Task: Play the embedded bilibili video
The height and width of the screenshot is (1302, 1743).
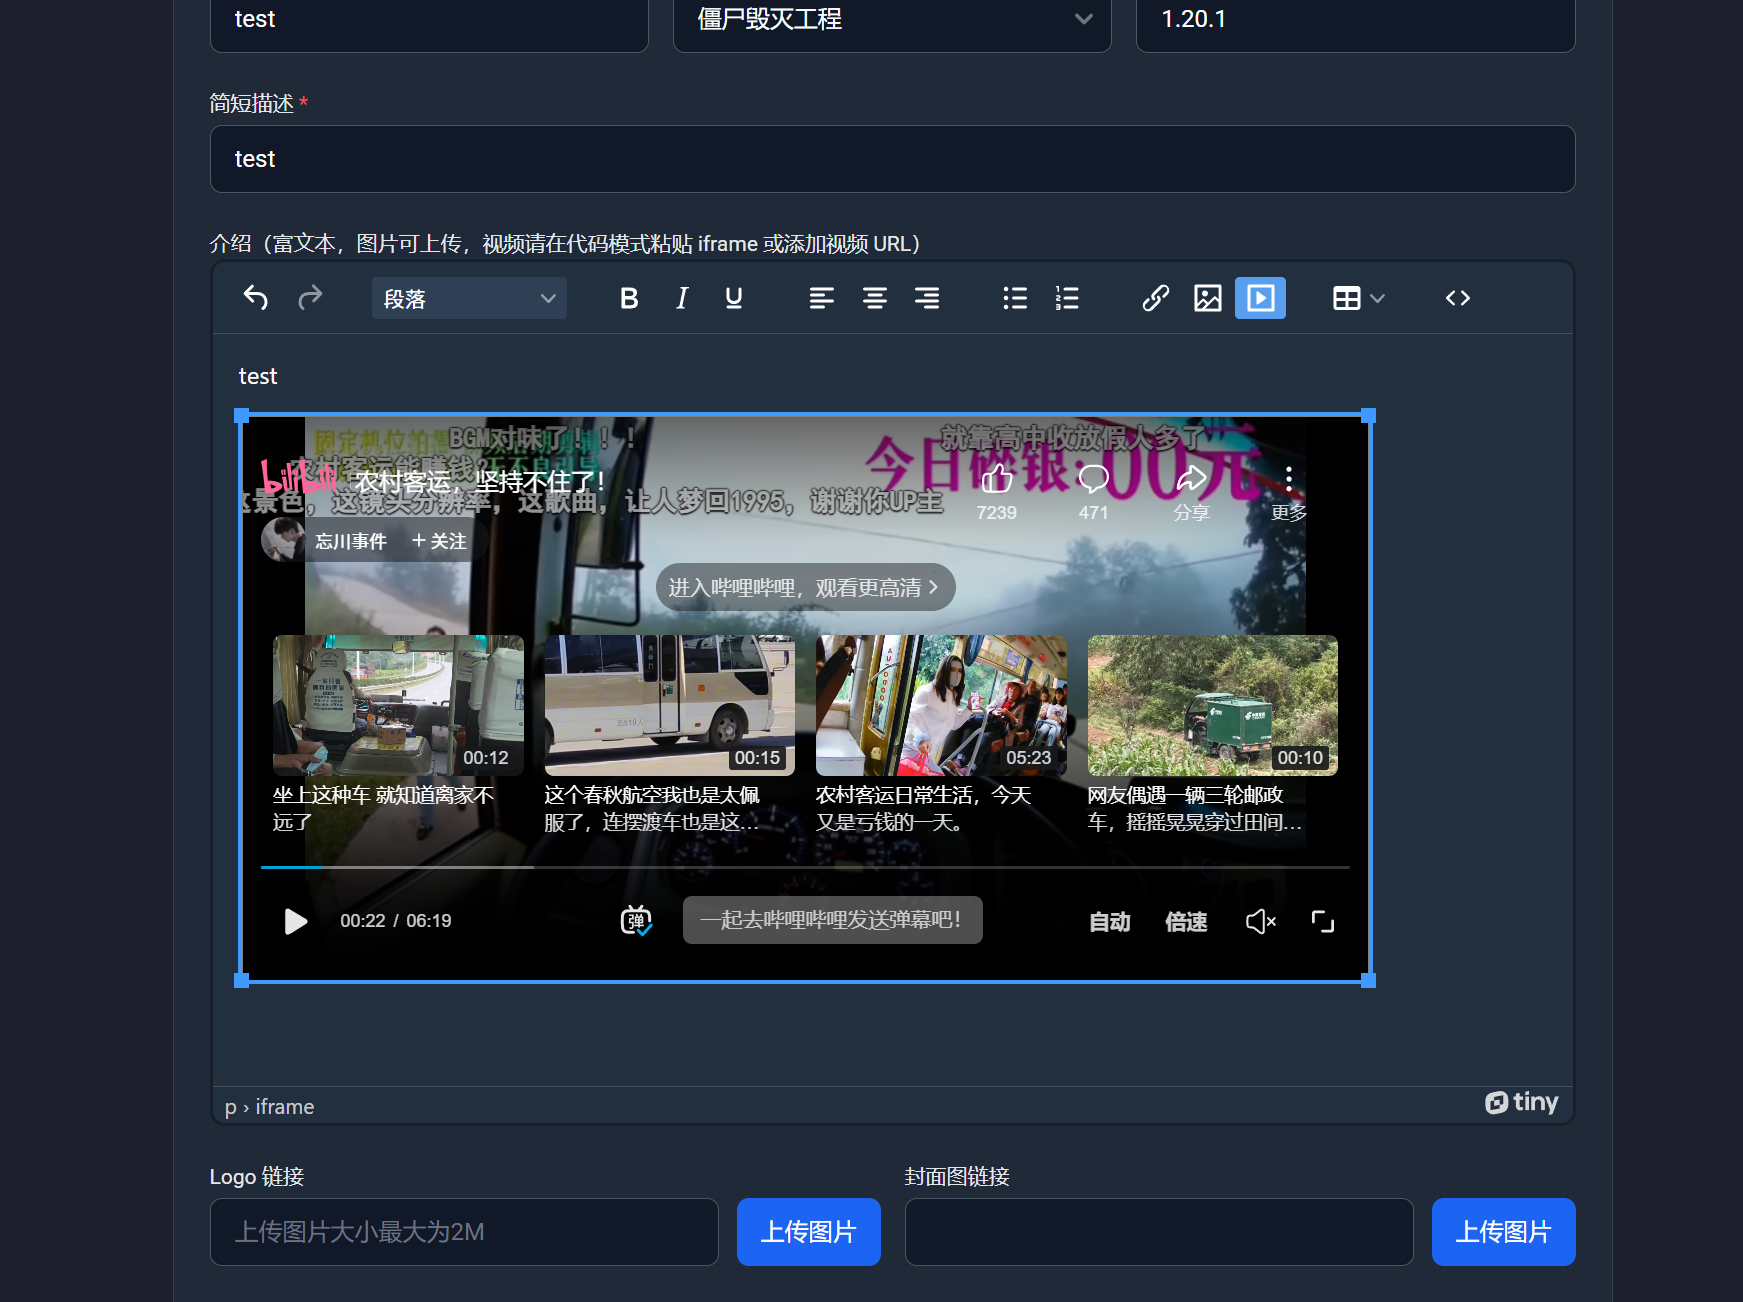Action: 295,921
